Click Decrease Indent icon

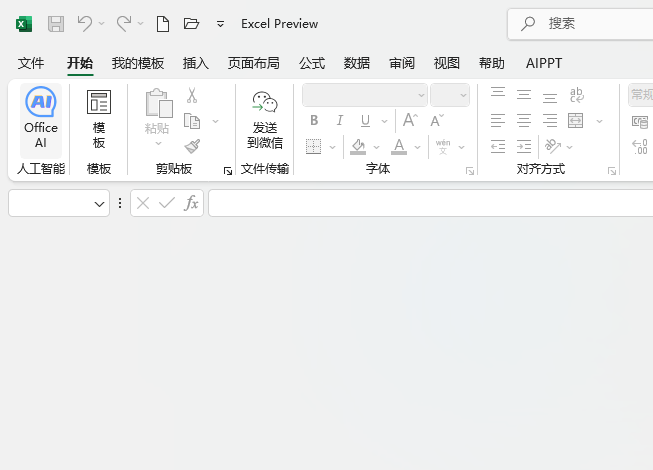498,147
